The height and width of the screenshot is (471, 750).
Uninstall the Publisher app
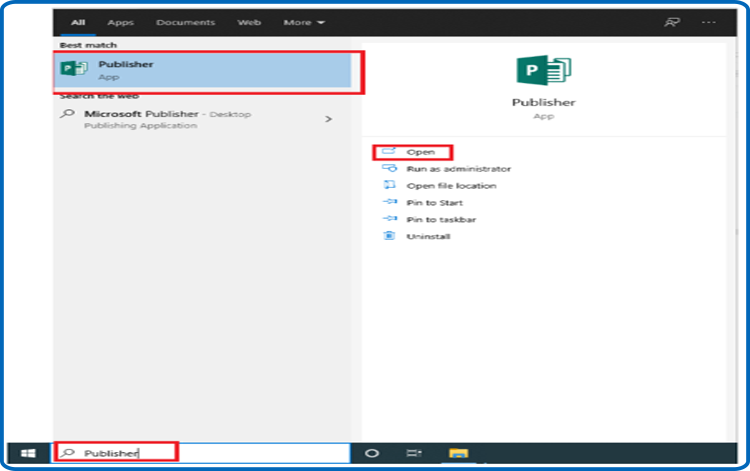(428, 236)
